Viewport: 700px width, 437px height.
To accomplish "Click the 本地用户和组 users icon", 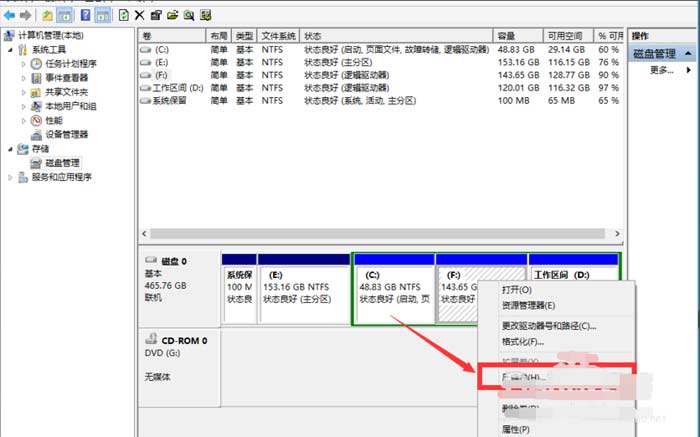I will [x=36, y=107].
